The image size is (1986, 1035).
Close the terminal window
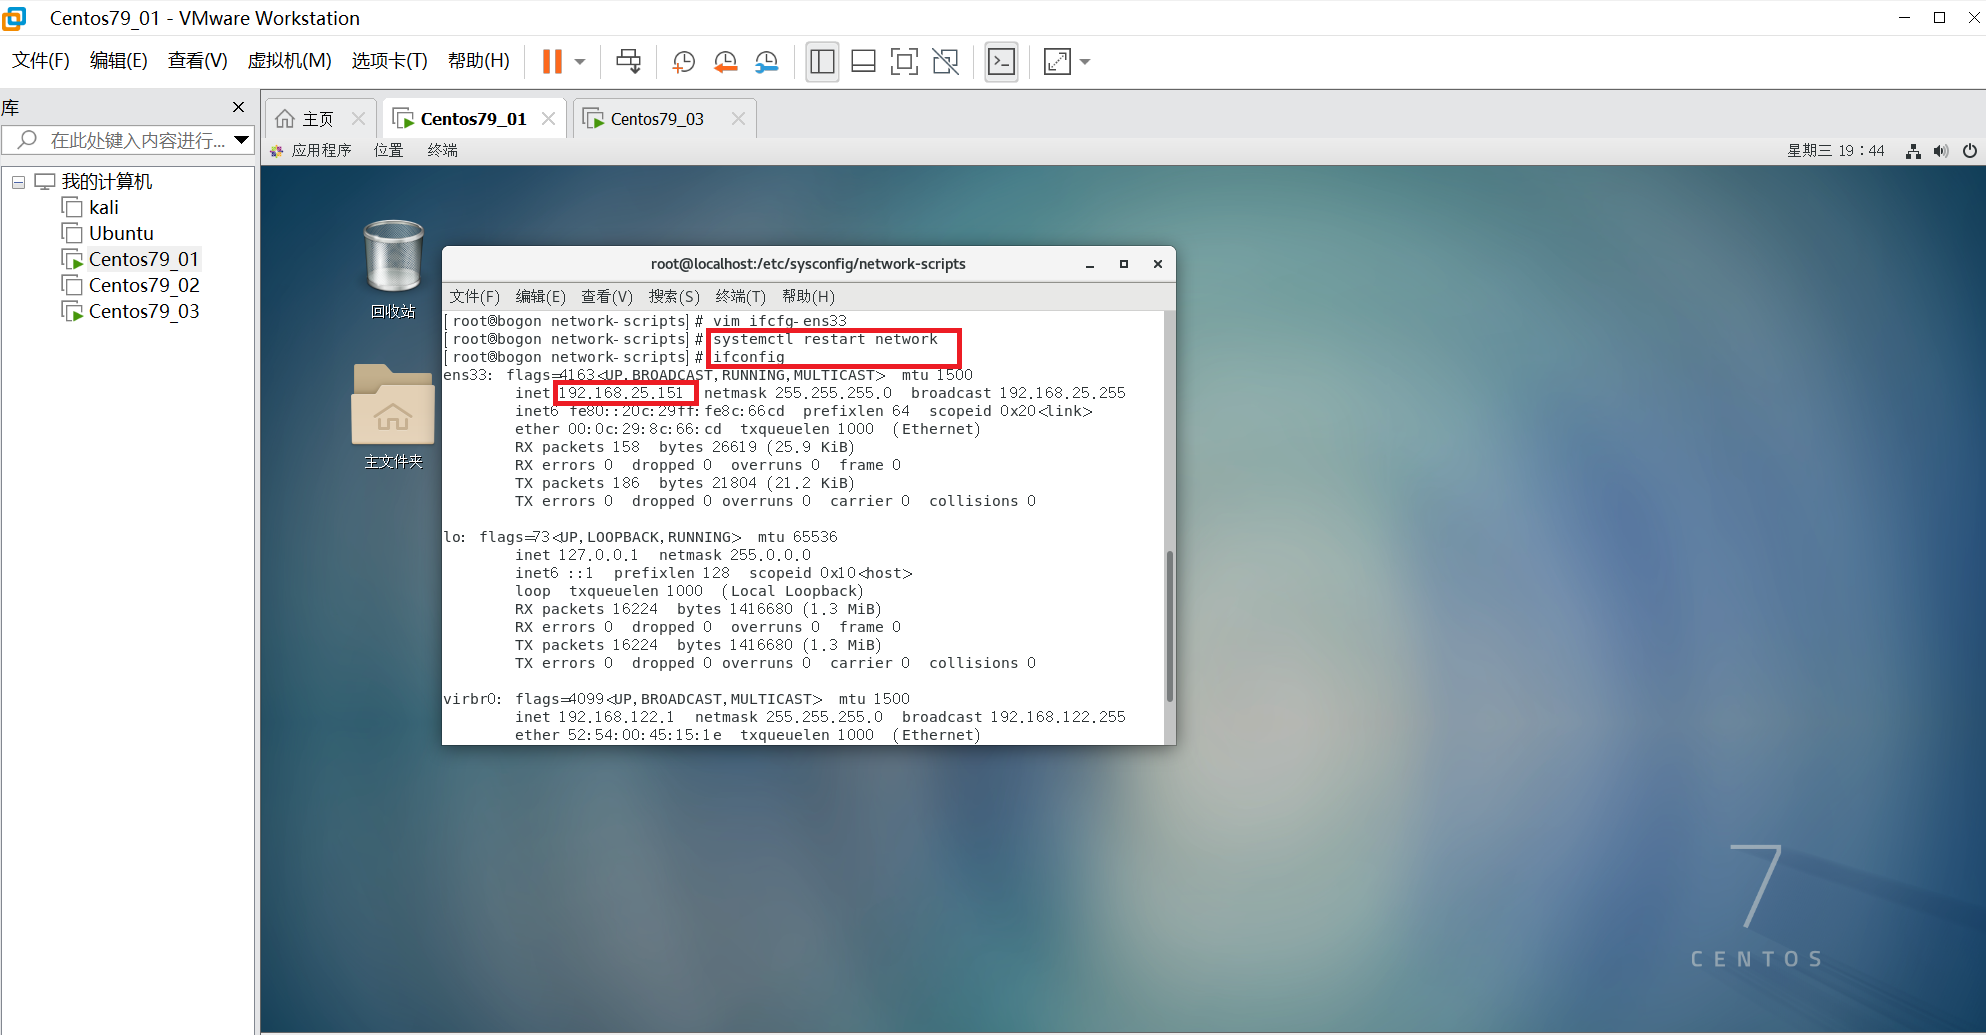coord(1158,265)
